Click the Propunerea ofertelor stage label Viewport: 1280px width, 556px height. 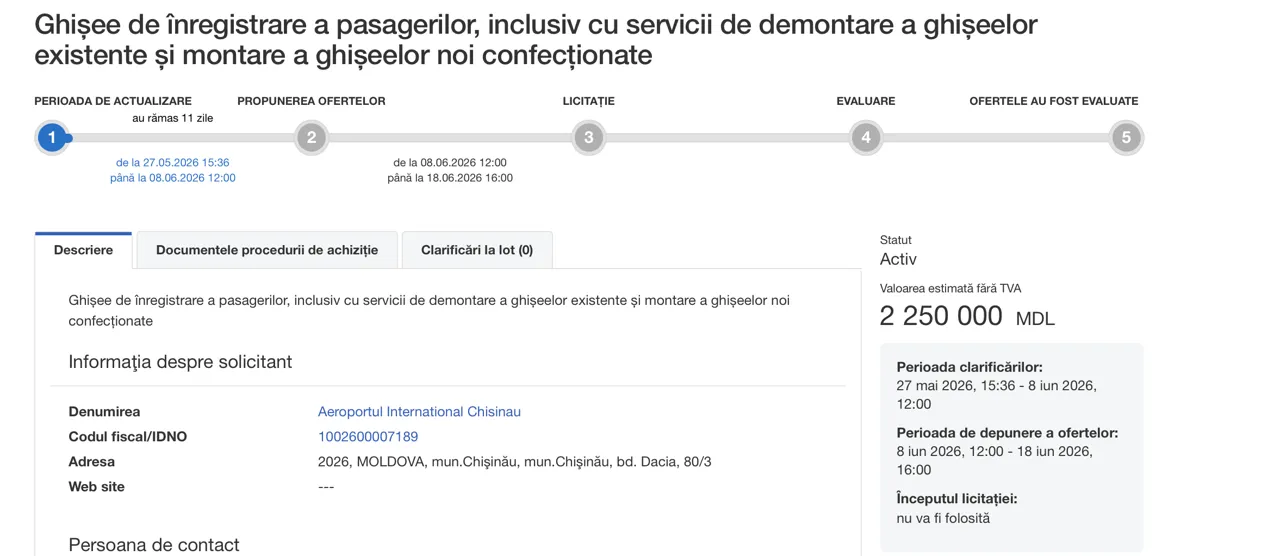click(311, 101)
